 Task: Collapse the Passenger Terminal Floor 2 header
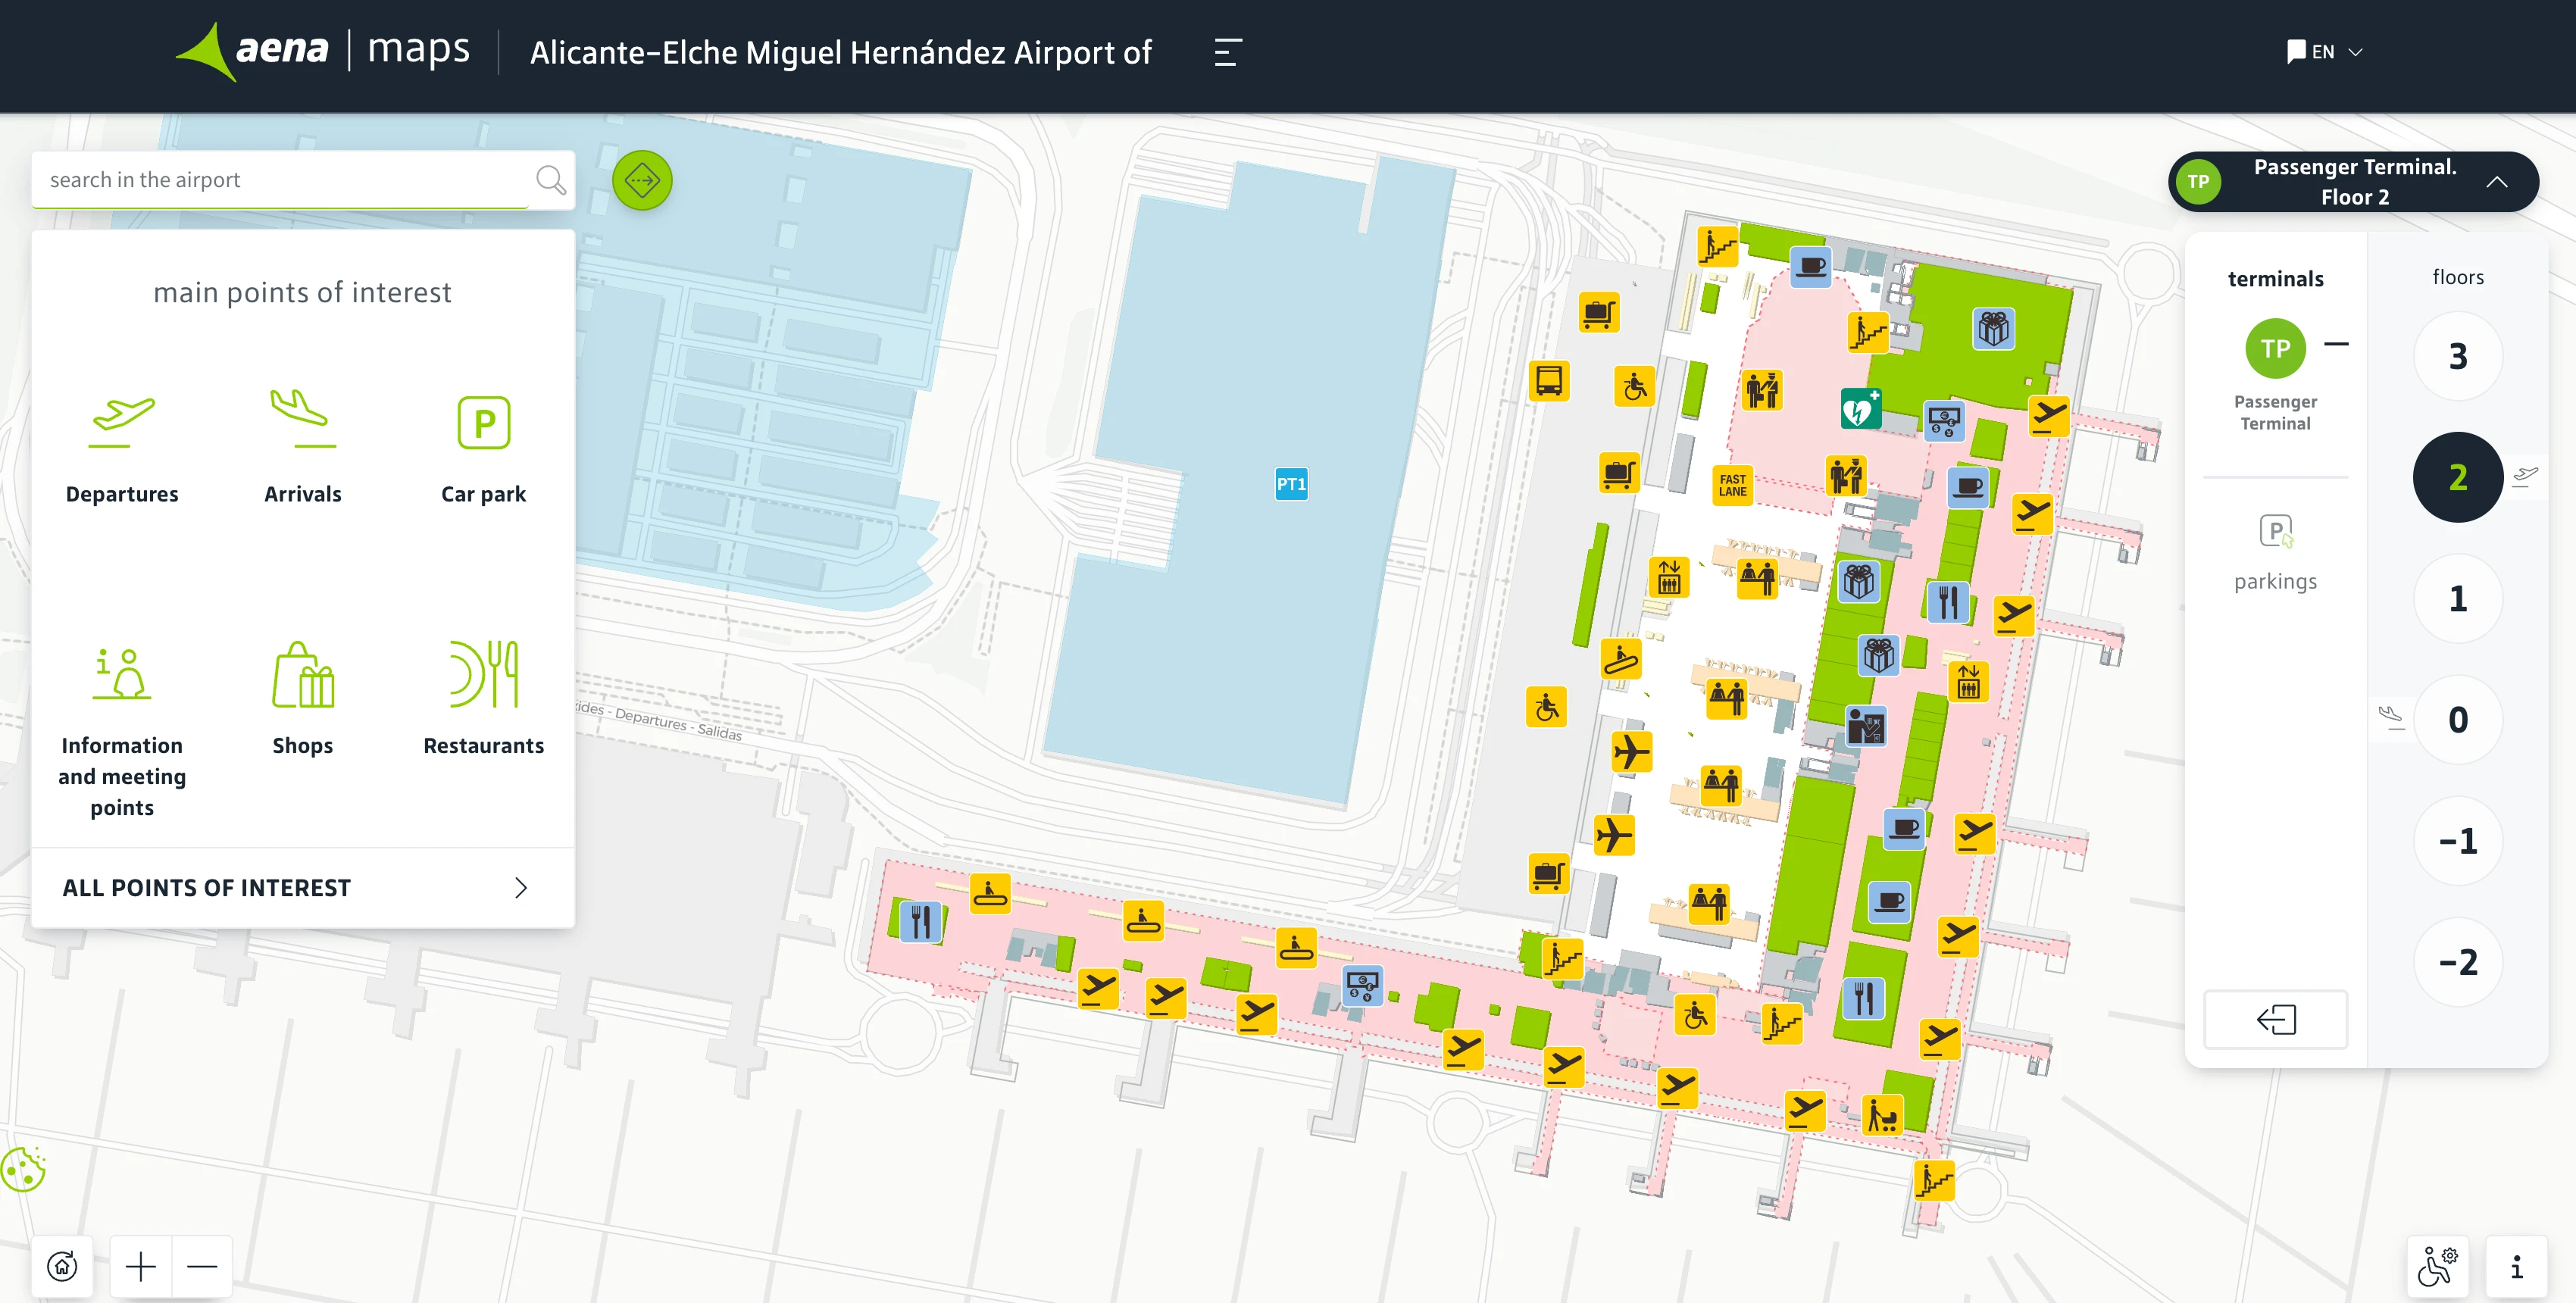(x=2498, y=183)
